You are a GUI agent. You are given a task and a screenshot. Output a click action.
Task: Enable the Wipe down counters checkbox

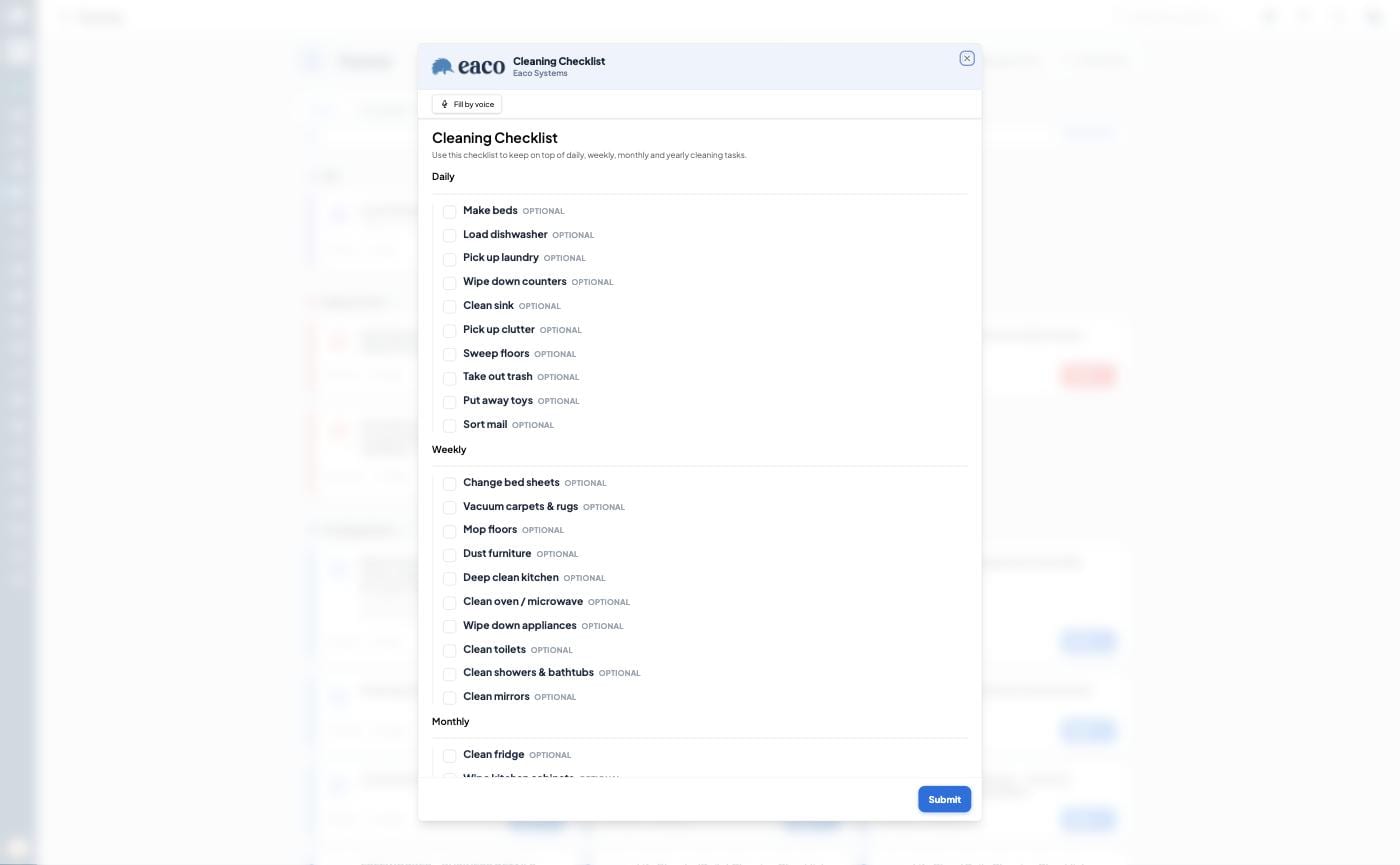pyautogui.click(x=450, y=283)
